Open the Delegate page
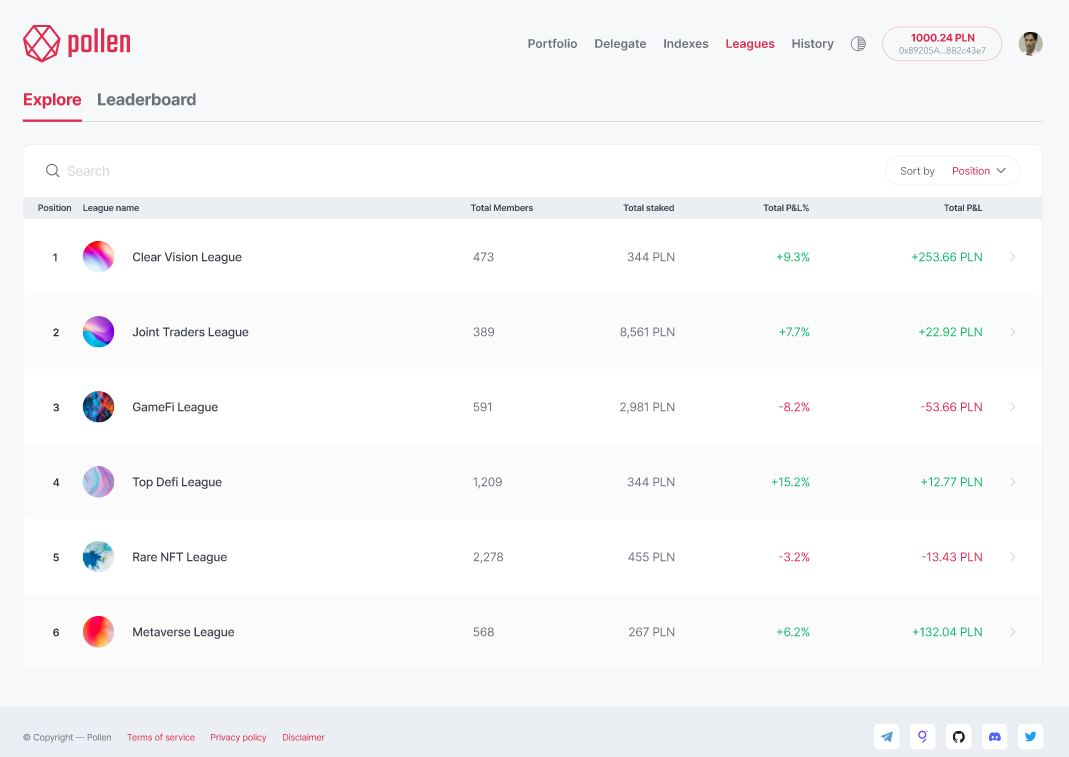The image size is (1069, 757). tap(620, 44)
